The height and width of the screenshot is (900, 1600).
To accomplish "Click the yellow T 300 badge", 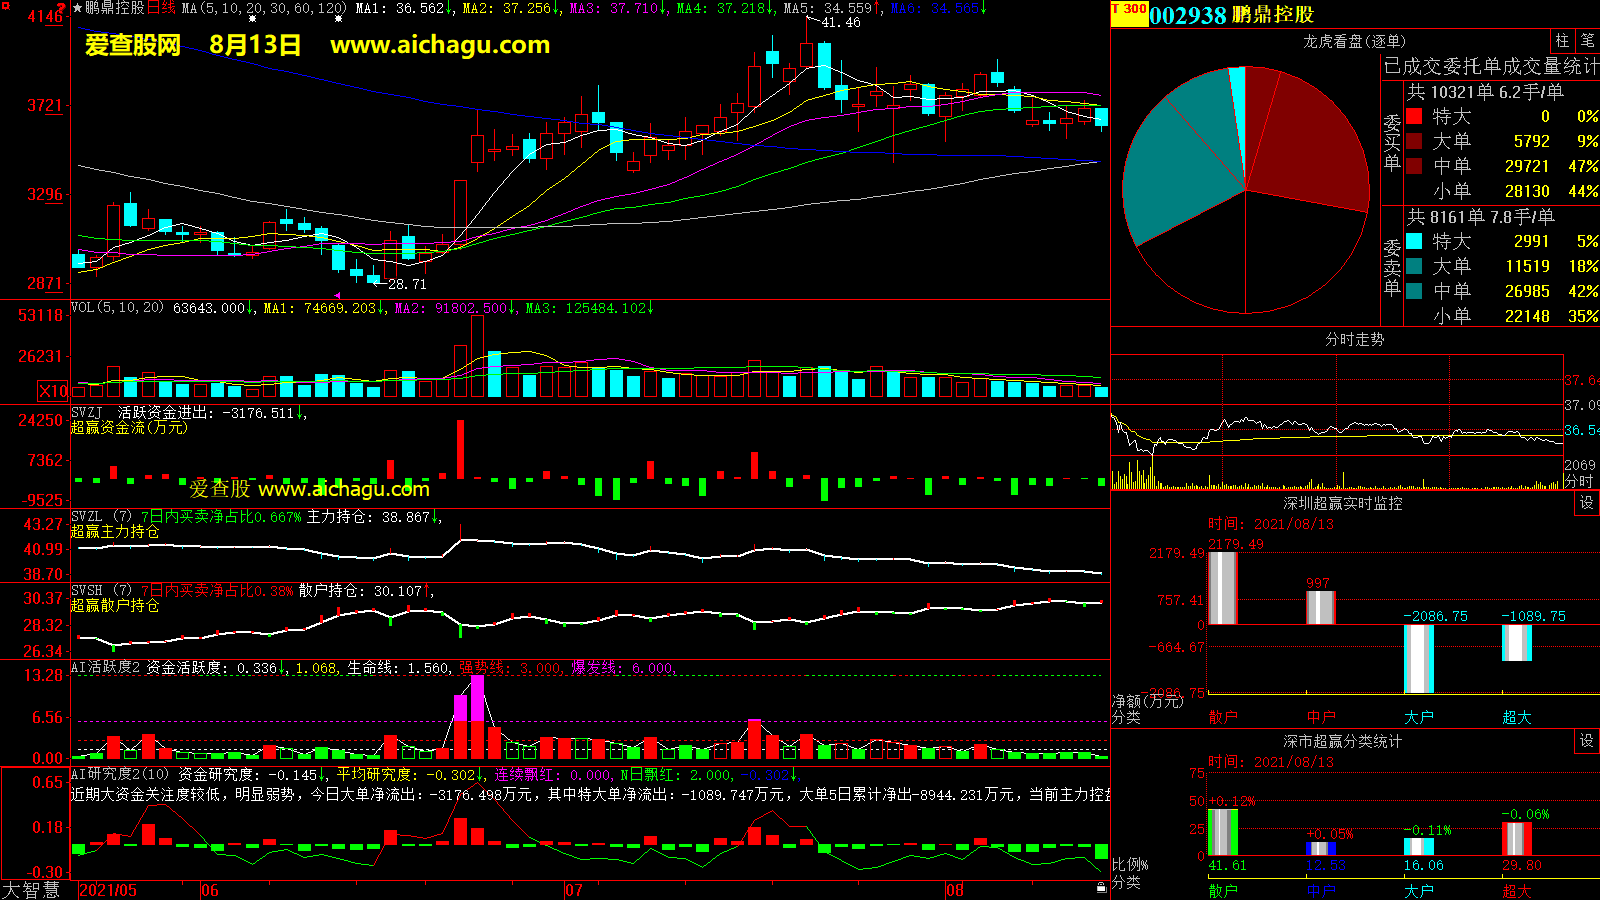I will pyautogui.click(x=1129, y=10).
